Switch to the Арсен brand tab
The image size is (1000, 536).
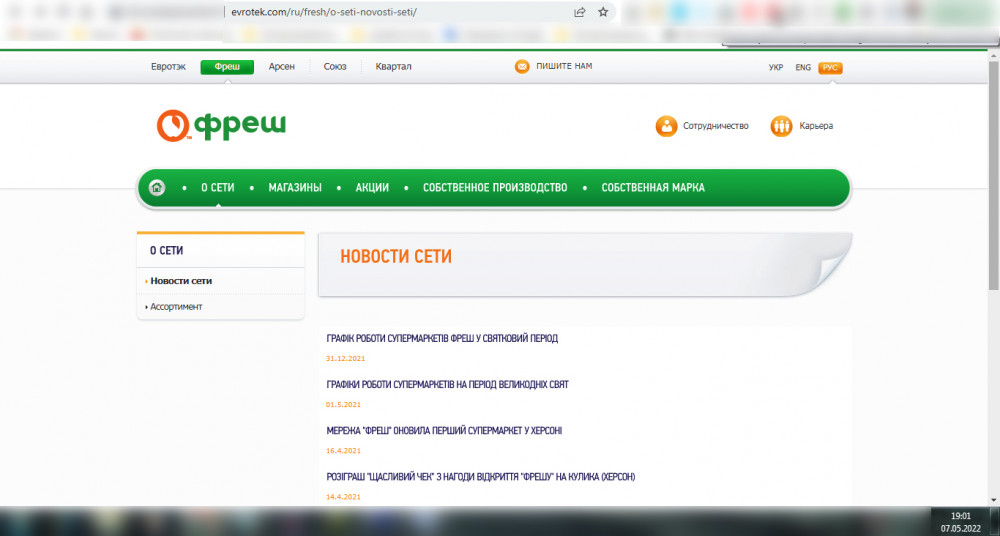tap(281, 67)
